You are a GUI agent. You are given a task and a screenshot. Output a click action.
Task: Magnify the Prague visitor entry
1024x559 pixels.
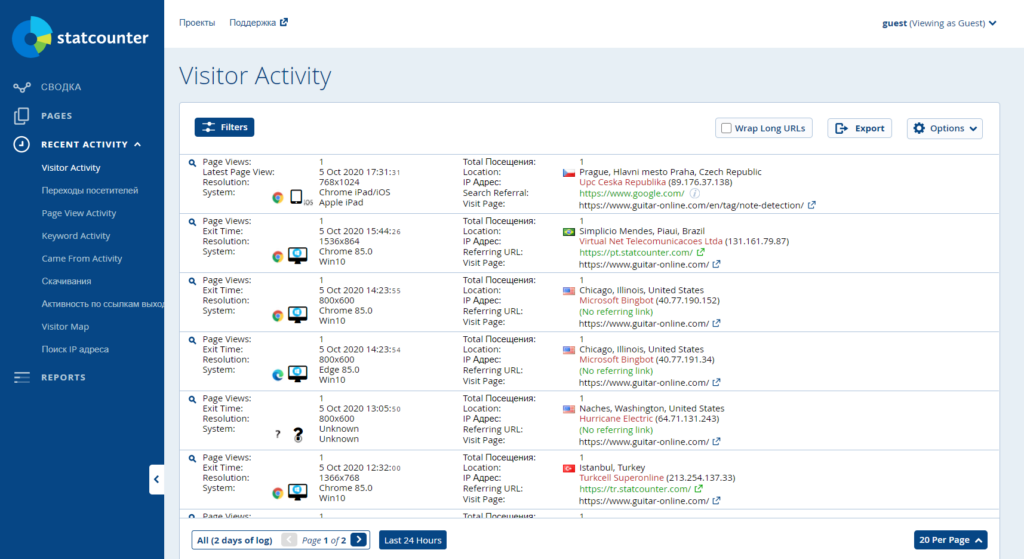pos(192,163)
